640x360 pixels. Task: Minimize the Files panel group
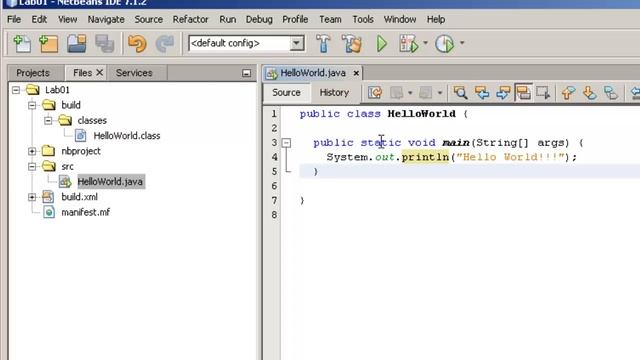click(246, 73)
